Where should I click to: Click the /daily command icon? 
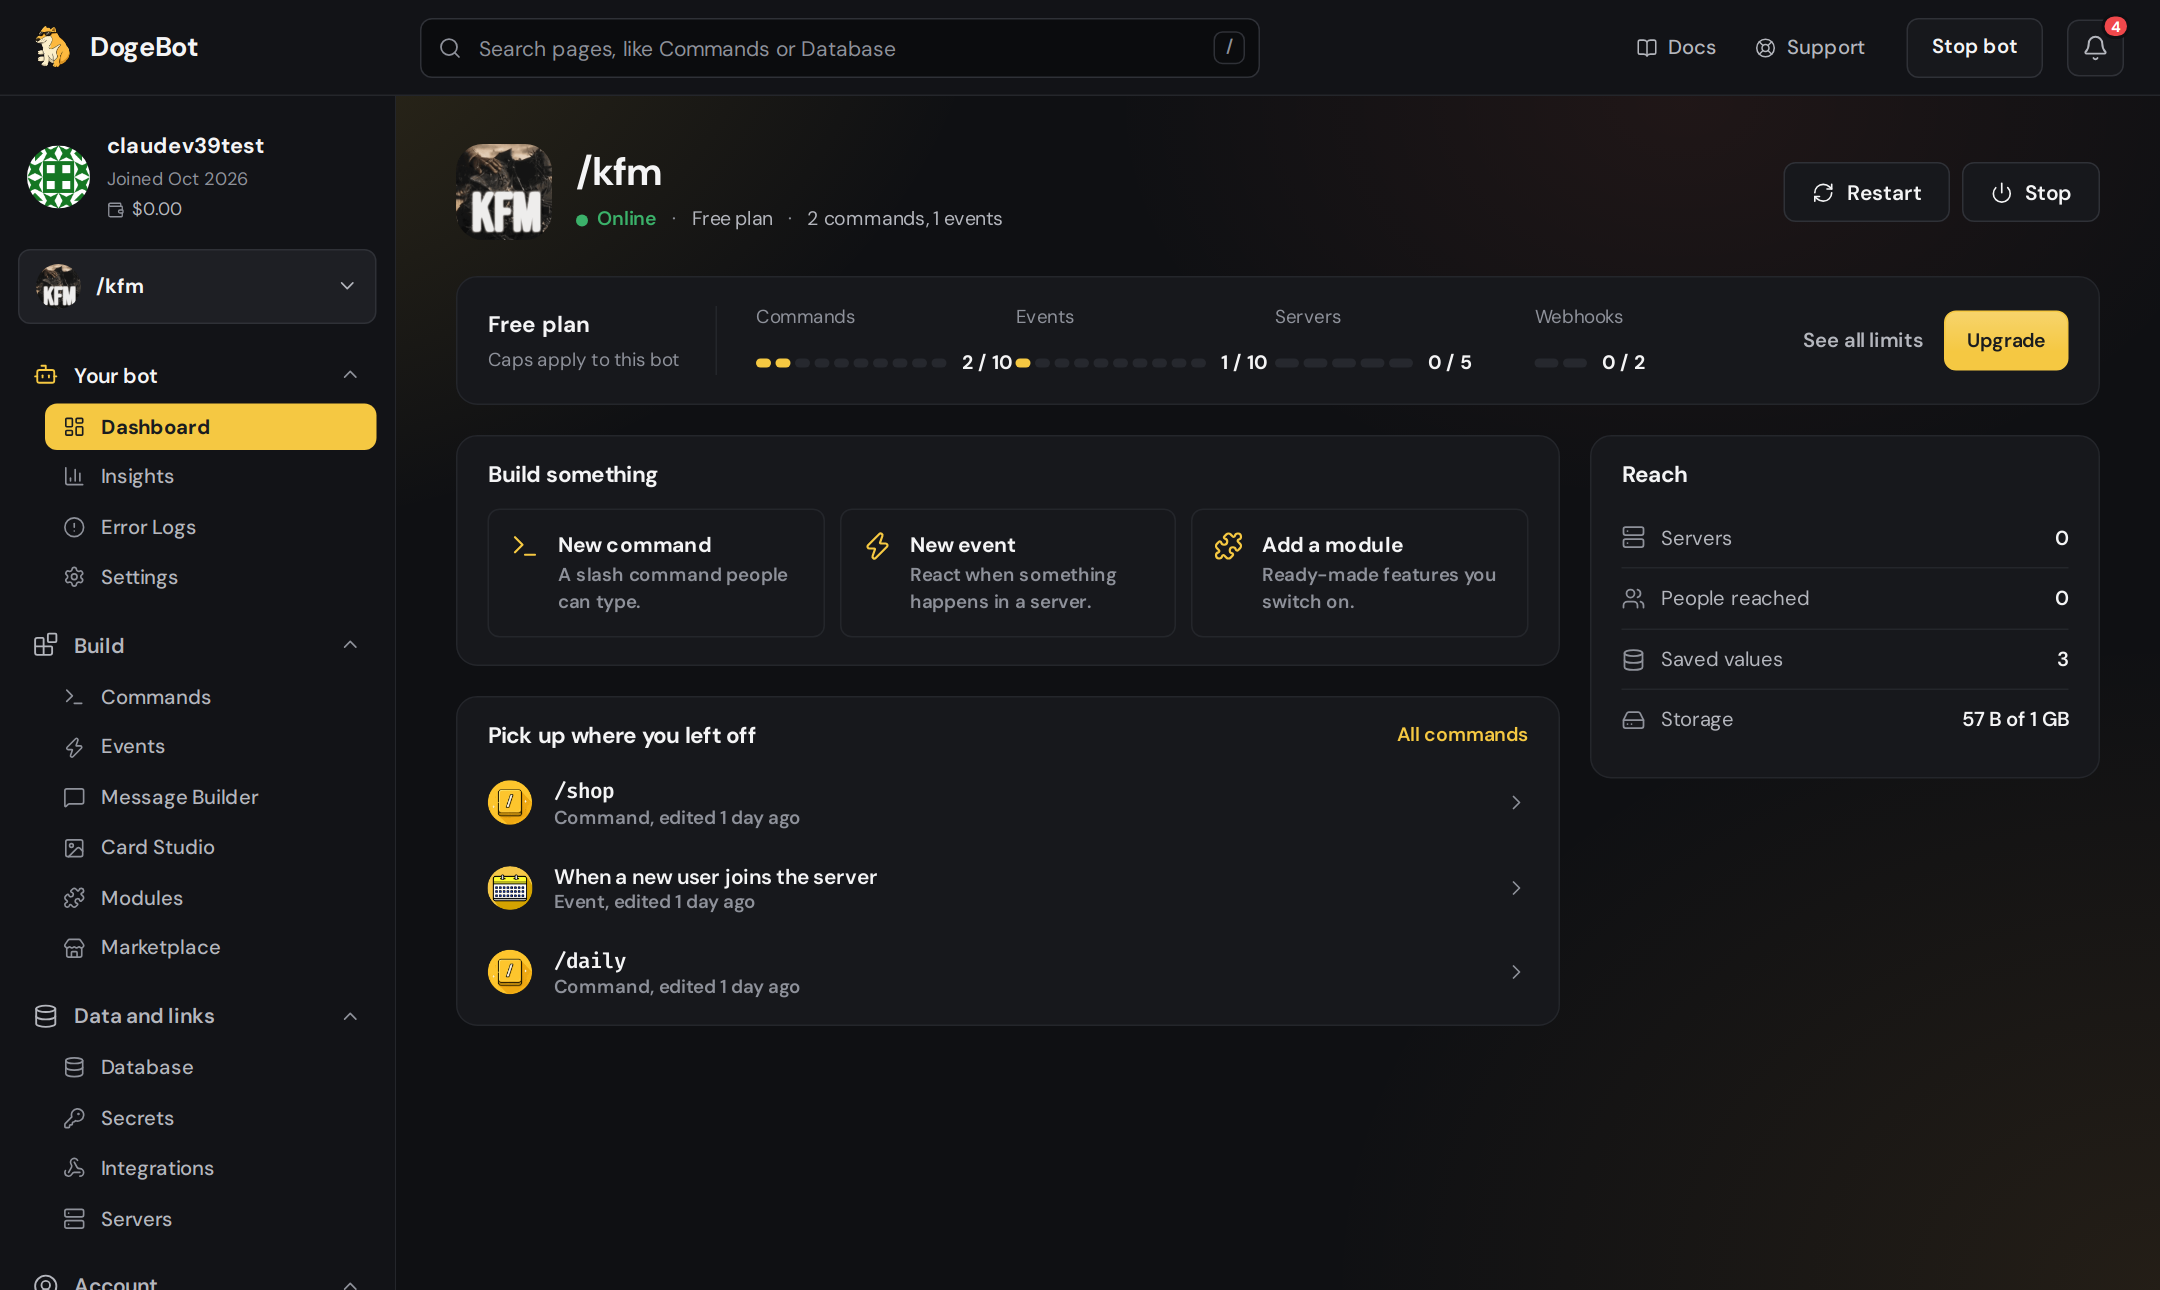coord(510,972)
